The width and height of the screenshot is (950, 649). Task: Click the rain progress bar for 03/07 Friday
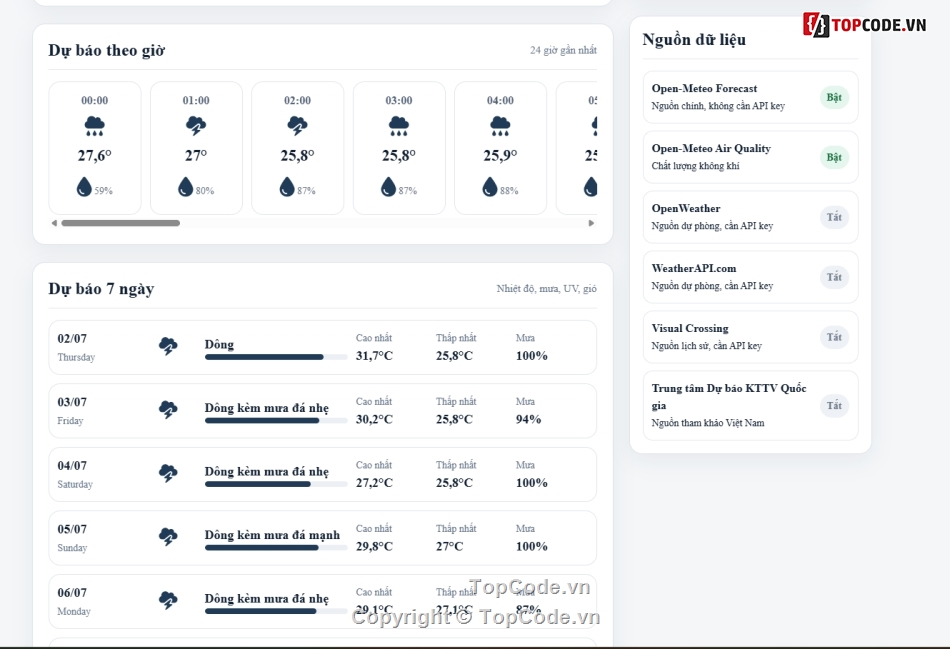point(276,421)
